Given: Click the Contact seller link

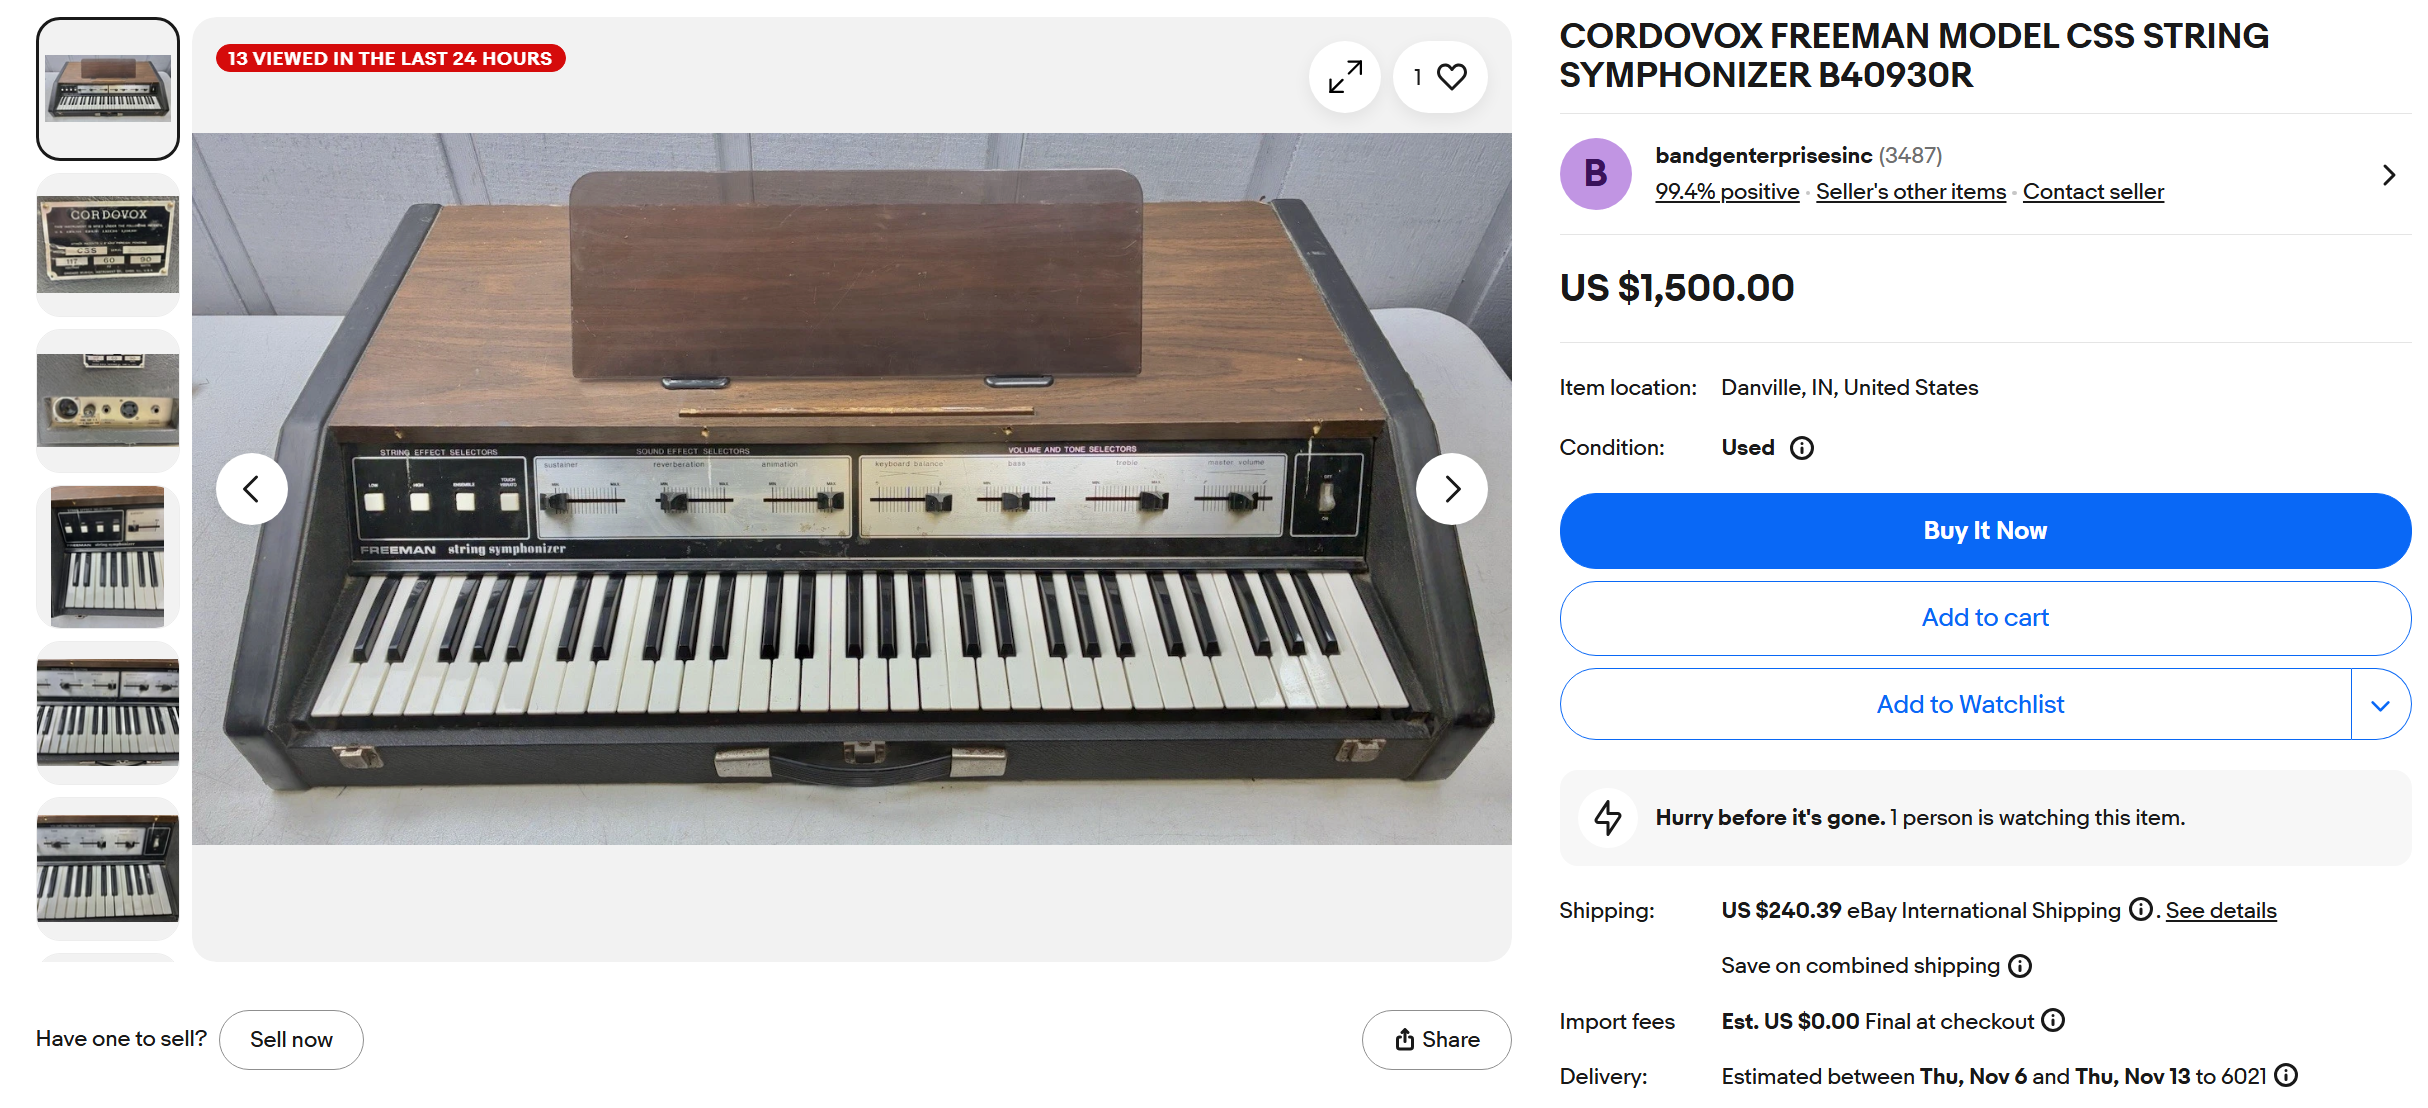Looking at the screenshot, I should point(2093,192).
